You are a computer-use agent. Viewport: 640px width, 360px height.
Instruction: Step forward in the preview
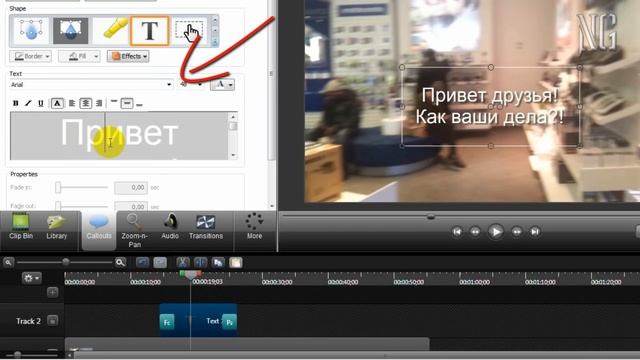point(517,232)
